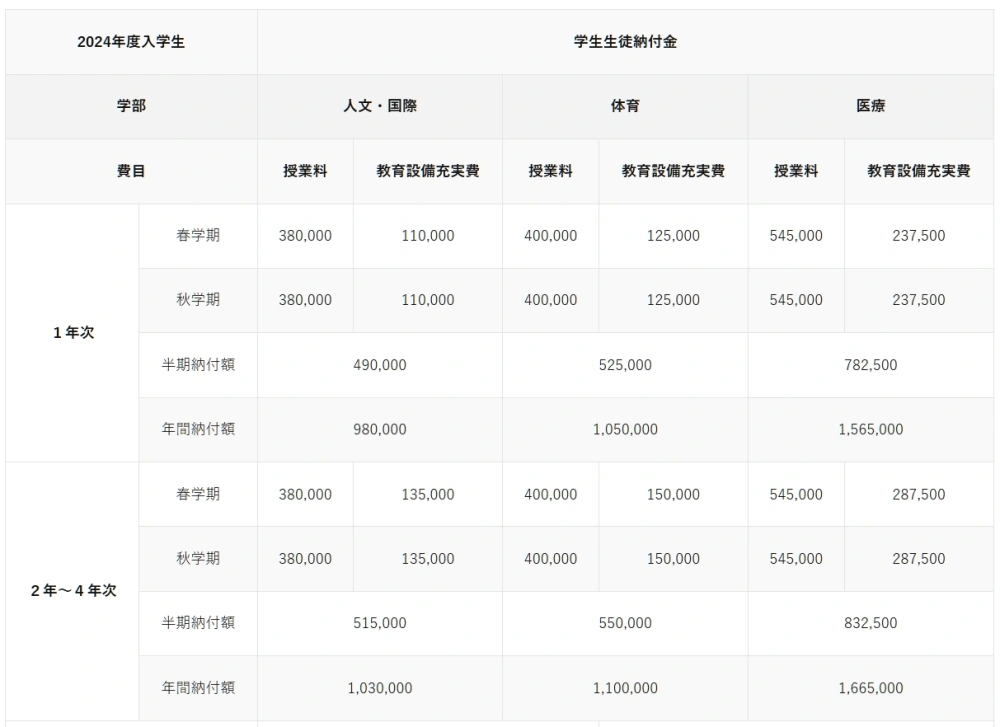The image size is (1000, 727).
Task: Select the 490,000 half-term payment cell
Action: click(379, 365)
